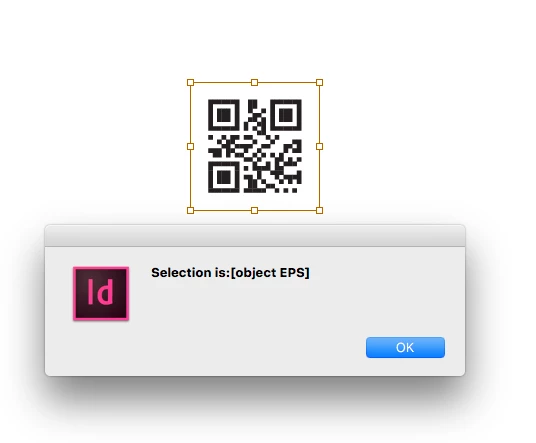This screenshot has width=536, height=443.
Task: Select the left-middle handle of the frame
Action: pyautogui.click(x=190, y=147)
